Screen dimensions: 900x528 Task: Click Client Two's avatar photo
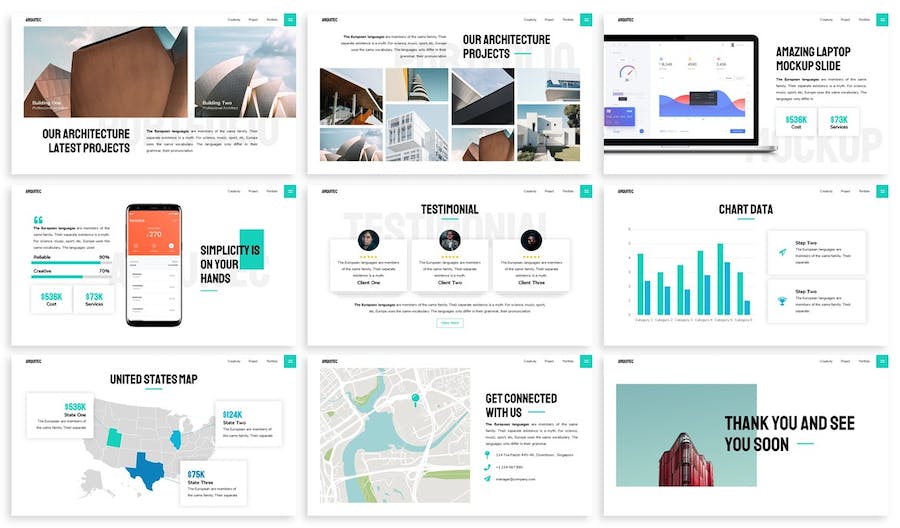pos(449,240)
